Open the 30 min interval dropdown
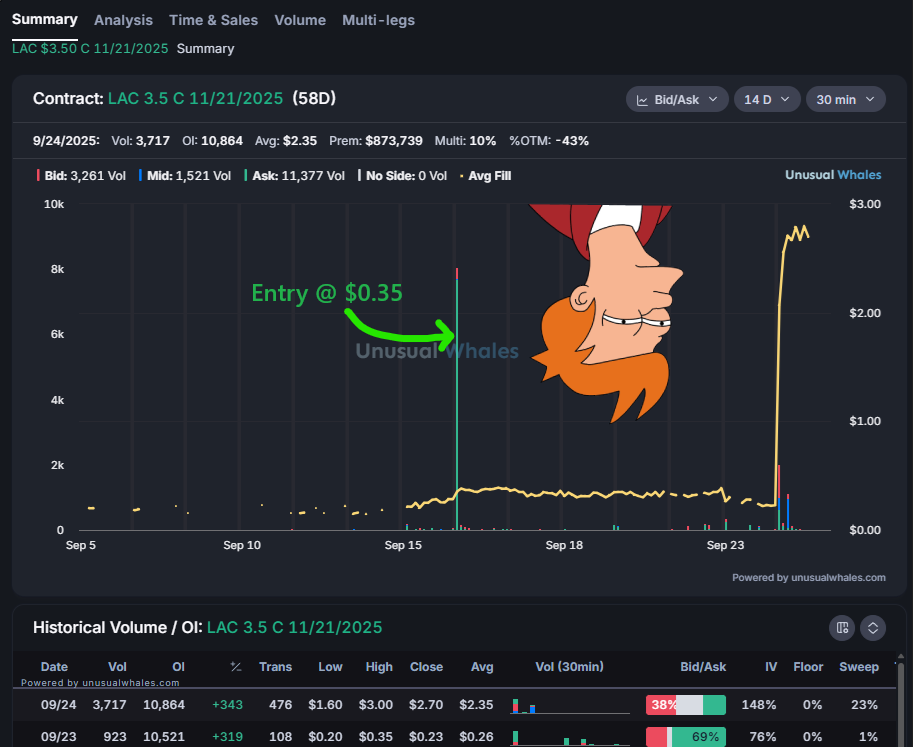 pos(845,100)
